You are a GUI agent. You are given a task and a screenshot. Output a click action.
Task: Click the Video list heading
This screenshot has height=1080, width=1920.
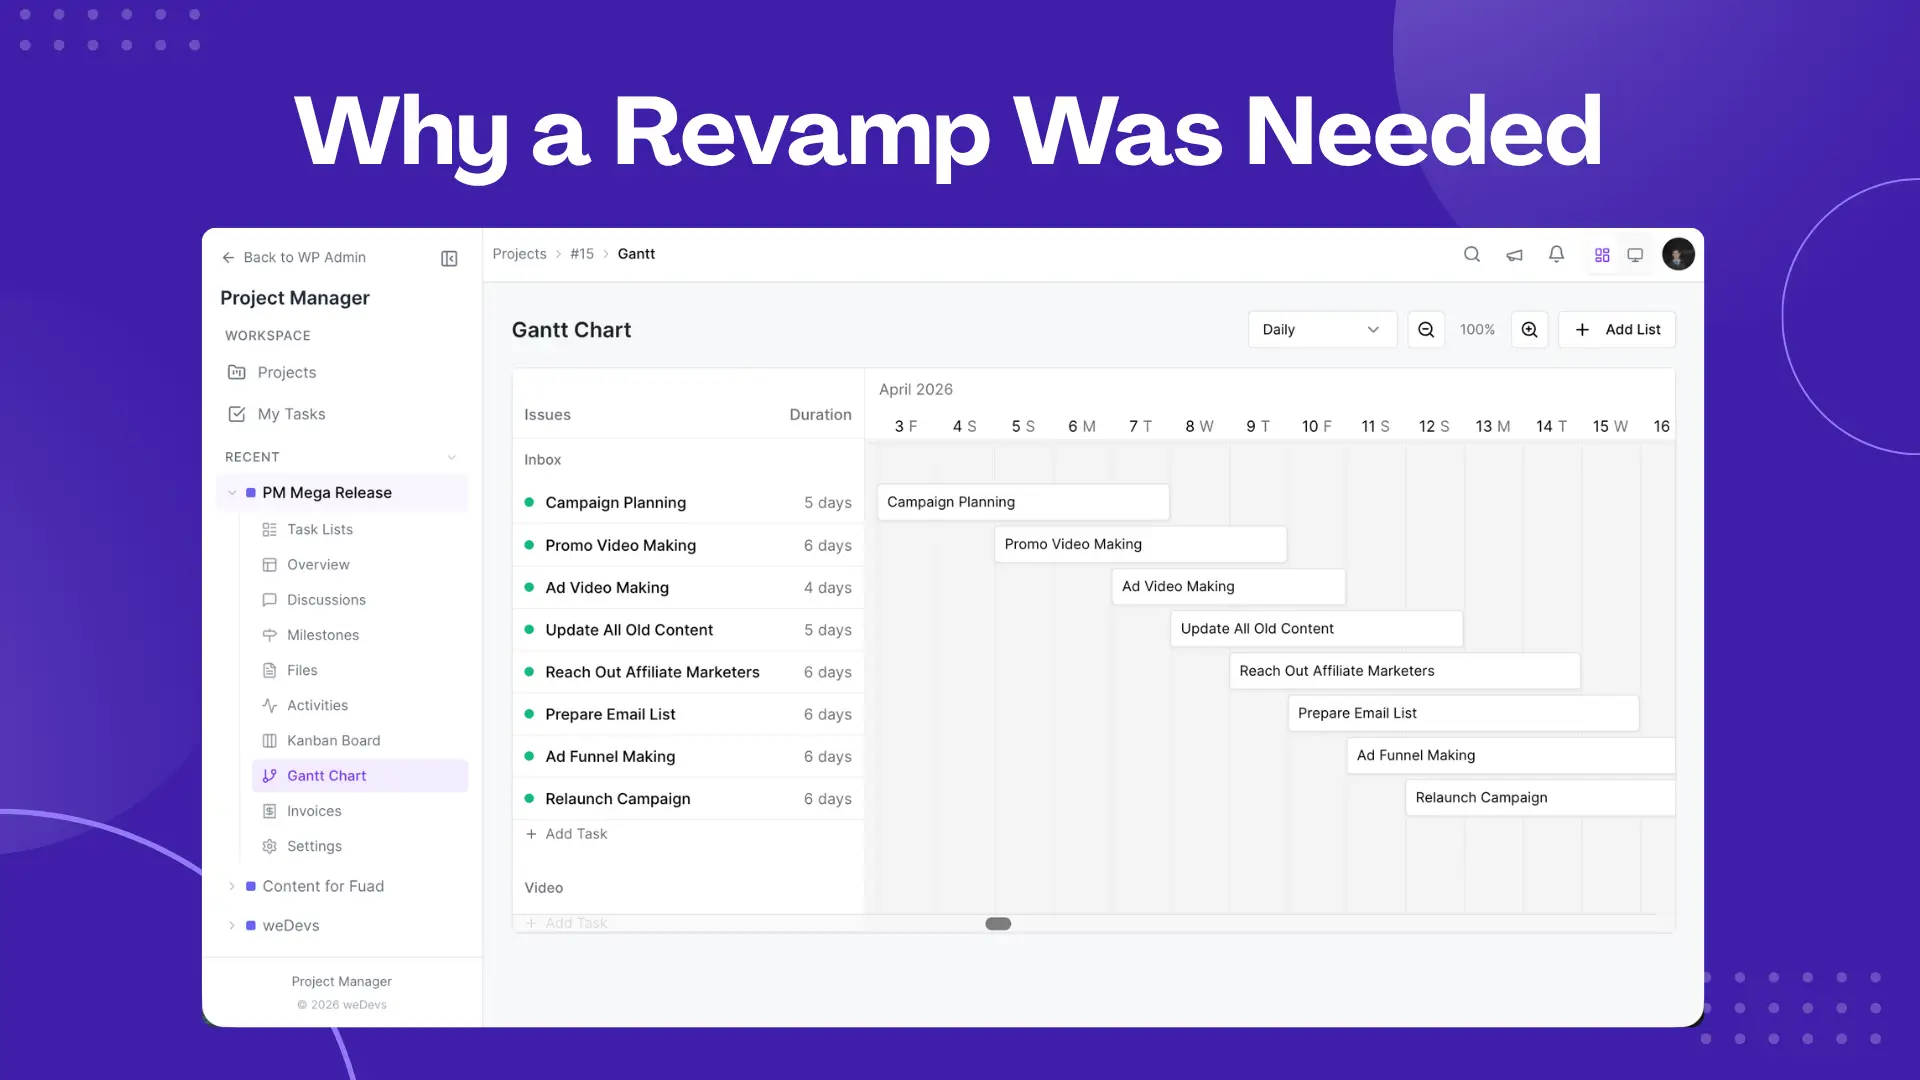[x=544, y=888]
